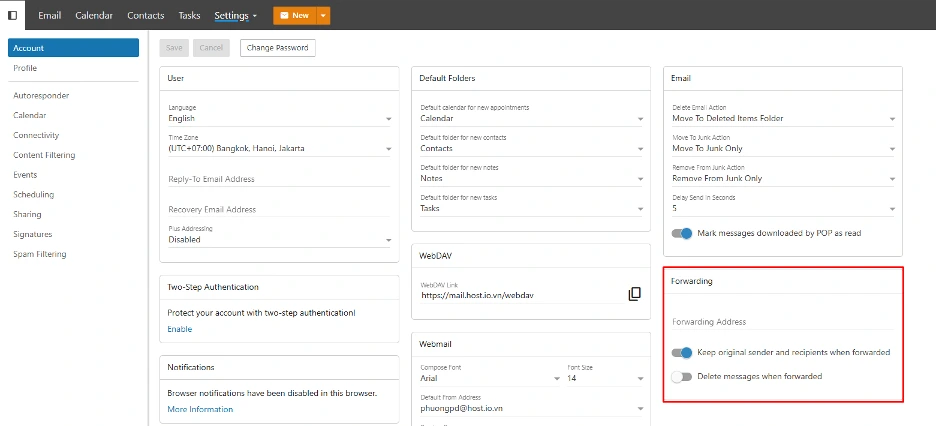Screen dimensions: 936x426
Task: Click the Default Folders heading
Action: pos(447,78)
